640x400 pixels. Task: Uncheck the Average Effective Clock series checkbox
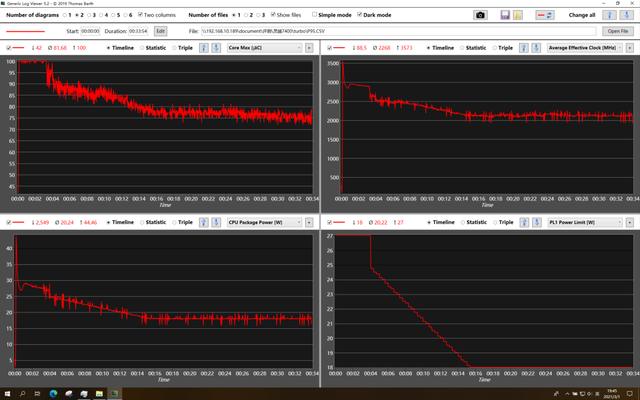point(329,48)
